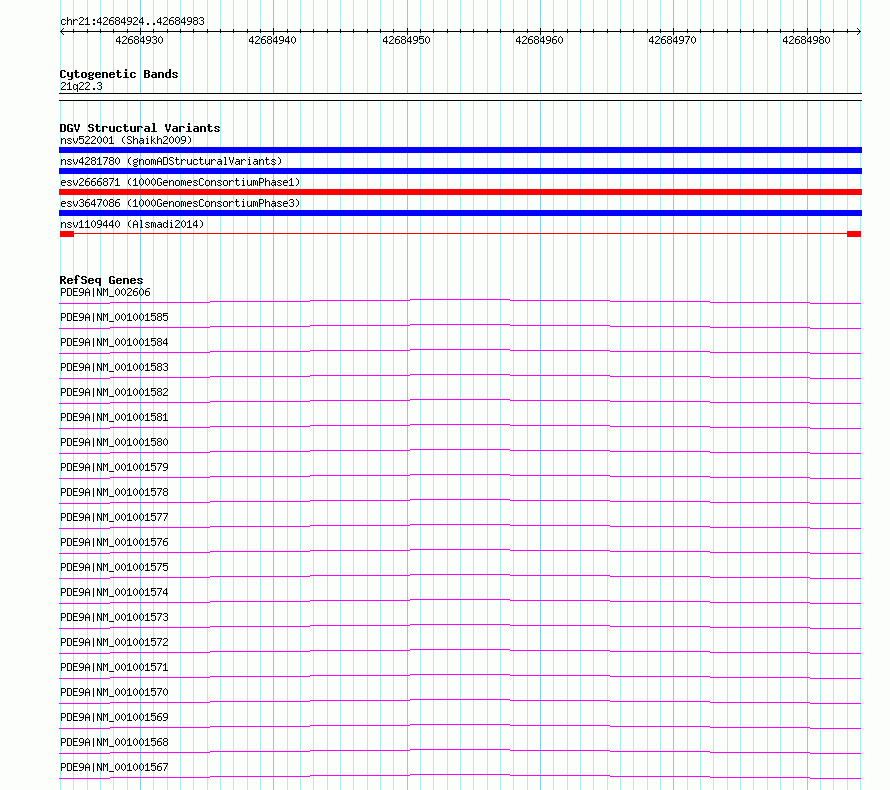This screenshot has height=790, width=890.
Task: Click ruler position 42684980
Action: pos(807,40)
